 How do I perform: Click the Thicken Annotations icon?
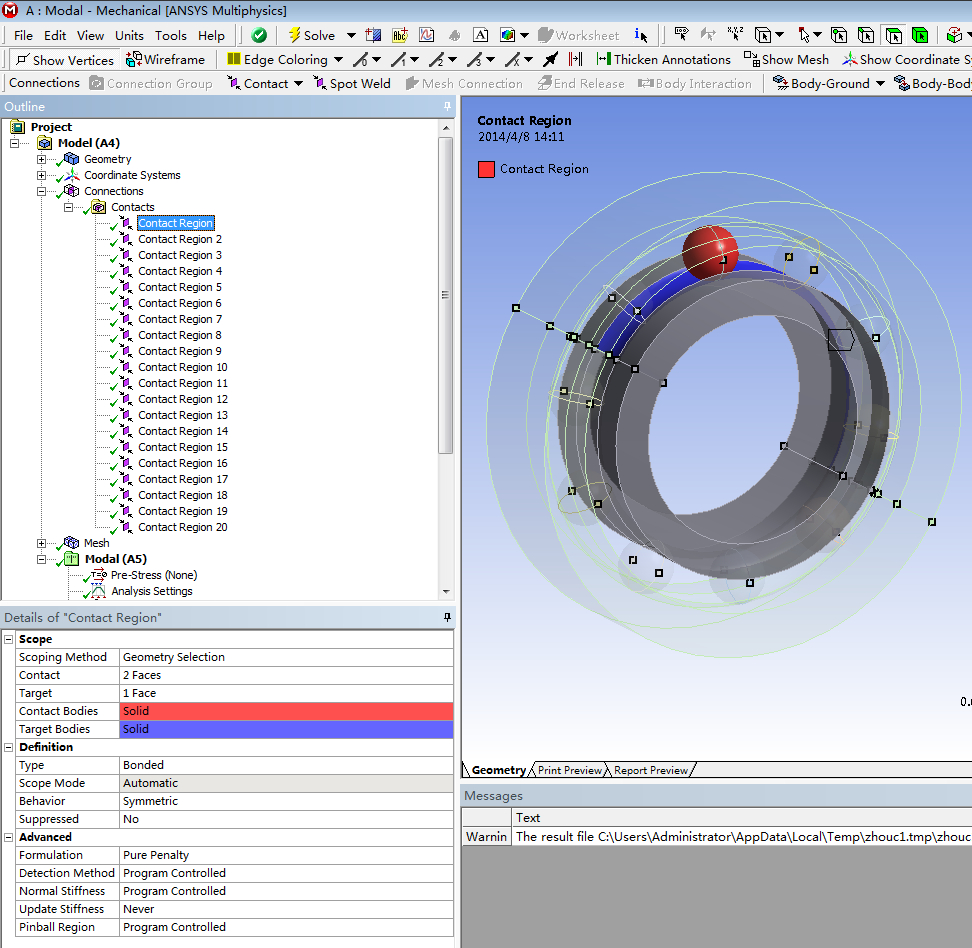click(604, 60)
